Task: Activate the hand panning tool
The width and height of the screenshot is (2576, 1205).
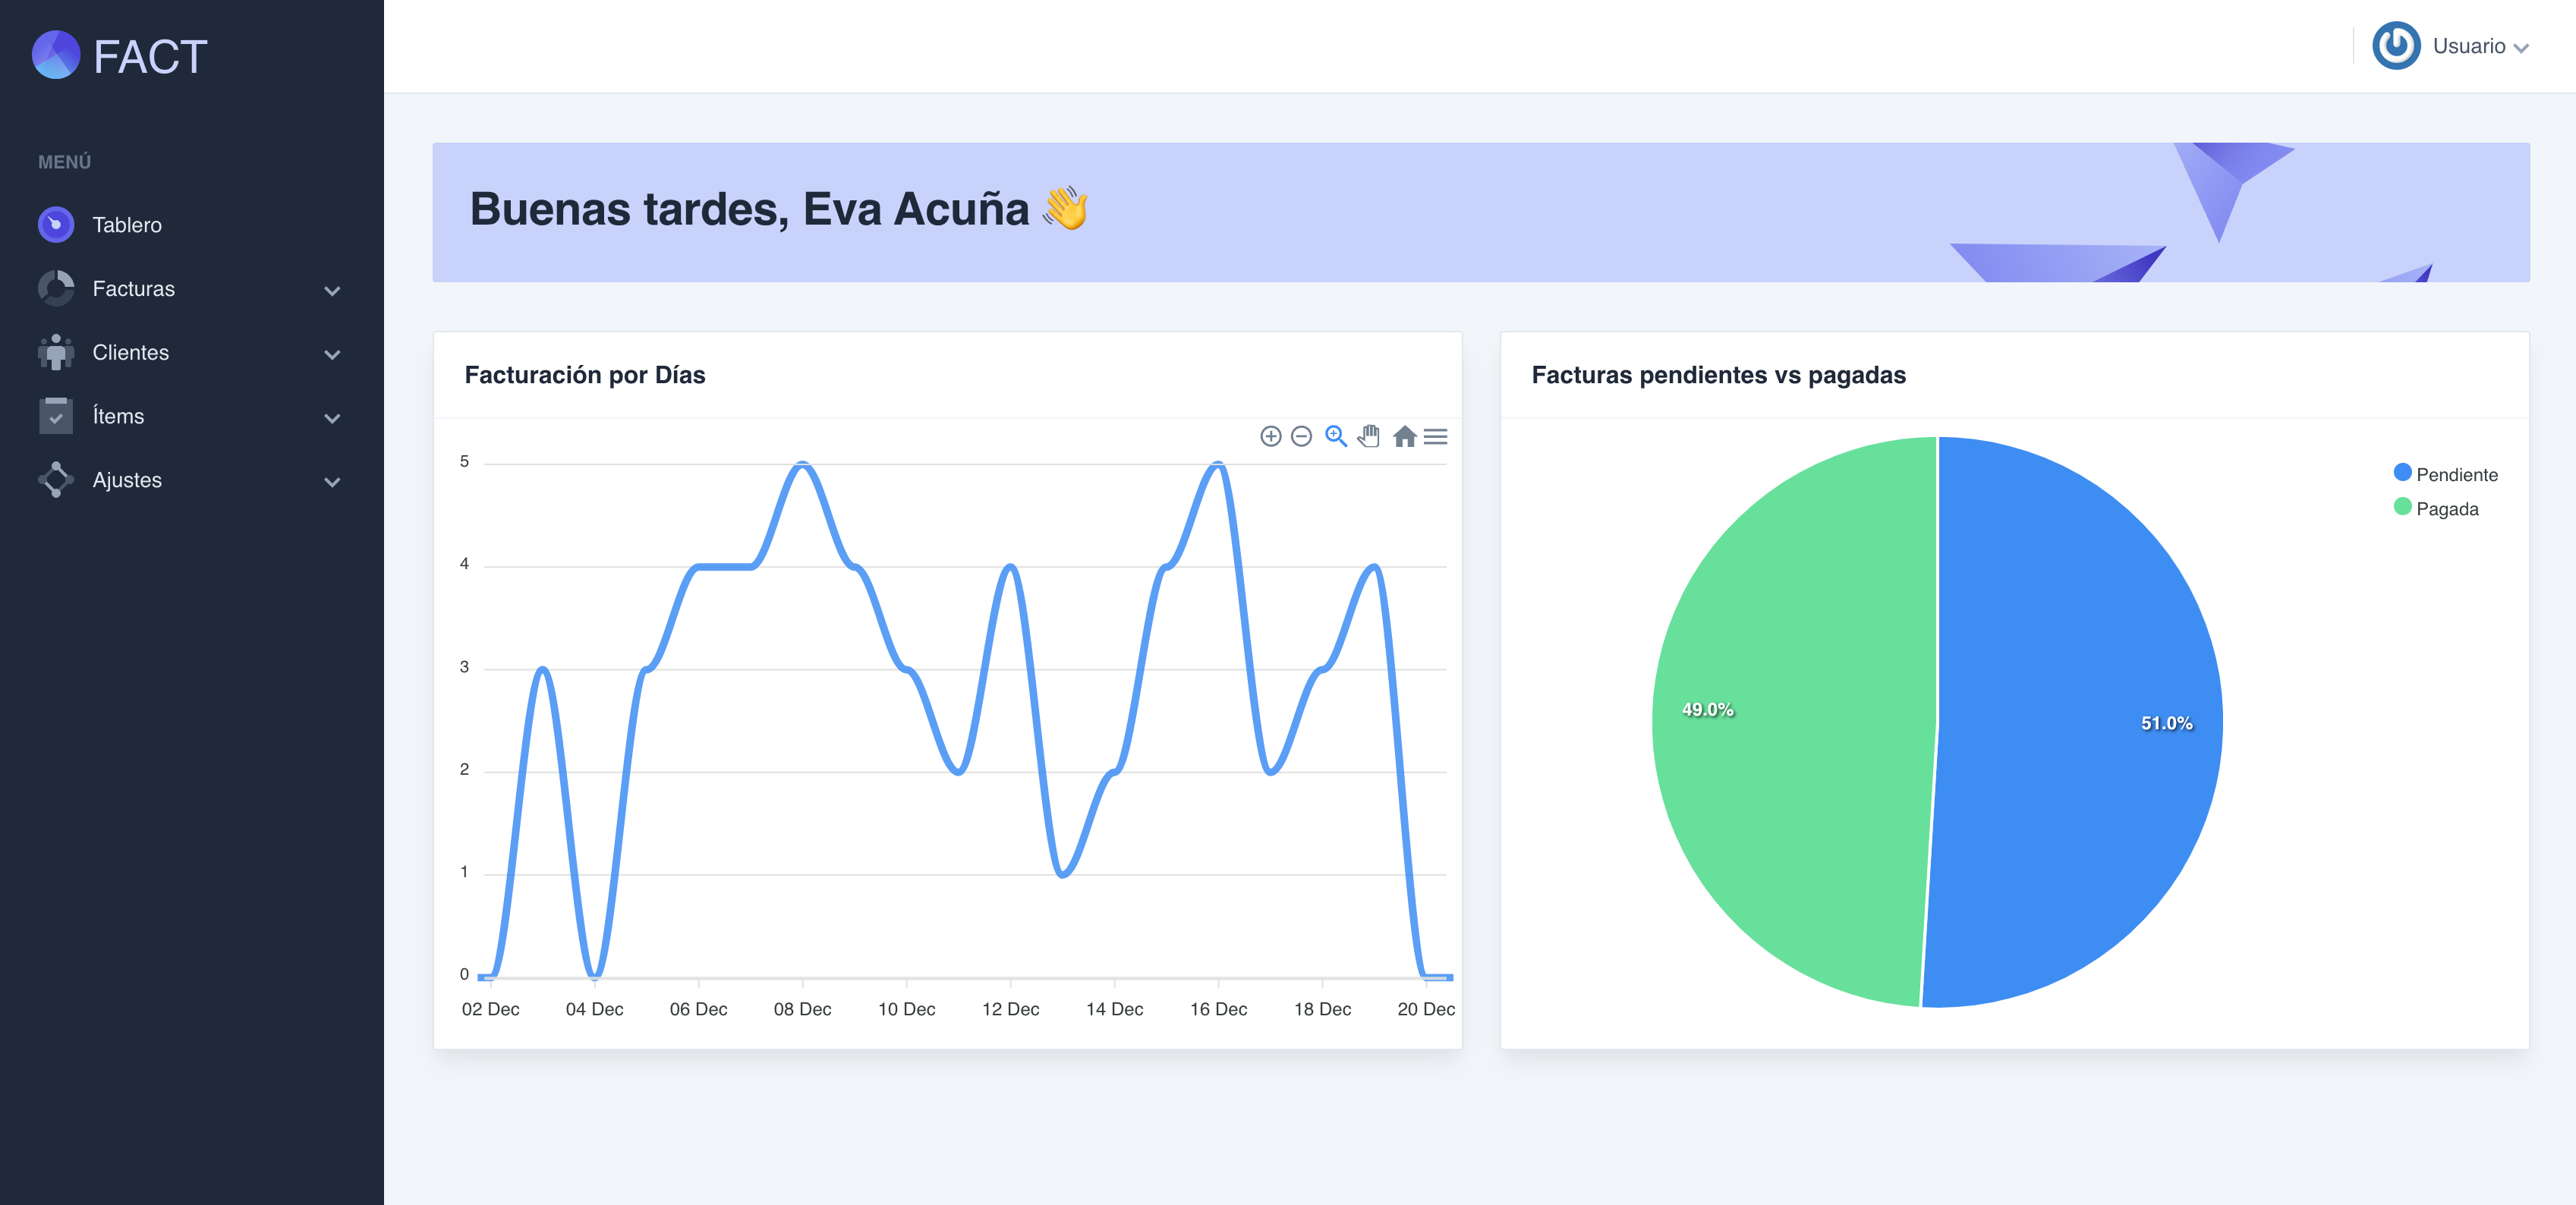Action: (1369, 436)
